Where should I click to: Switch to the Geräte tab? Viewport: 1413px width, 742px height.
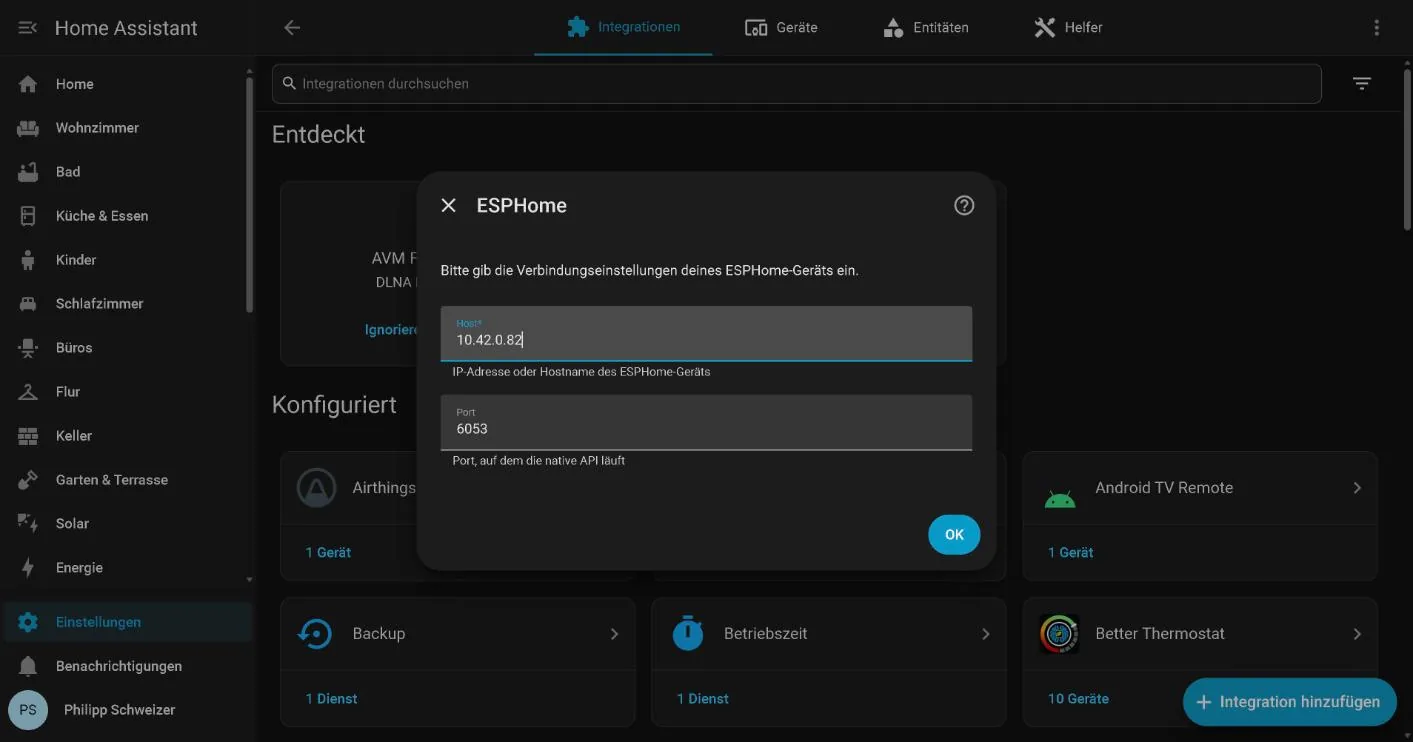point(781,28)
